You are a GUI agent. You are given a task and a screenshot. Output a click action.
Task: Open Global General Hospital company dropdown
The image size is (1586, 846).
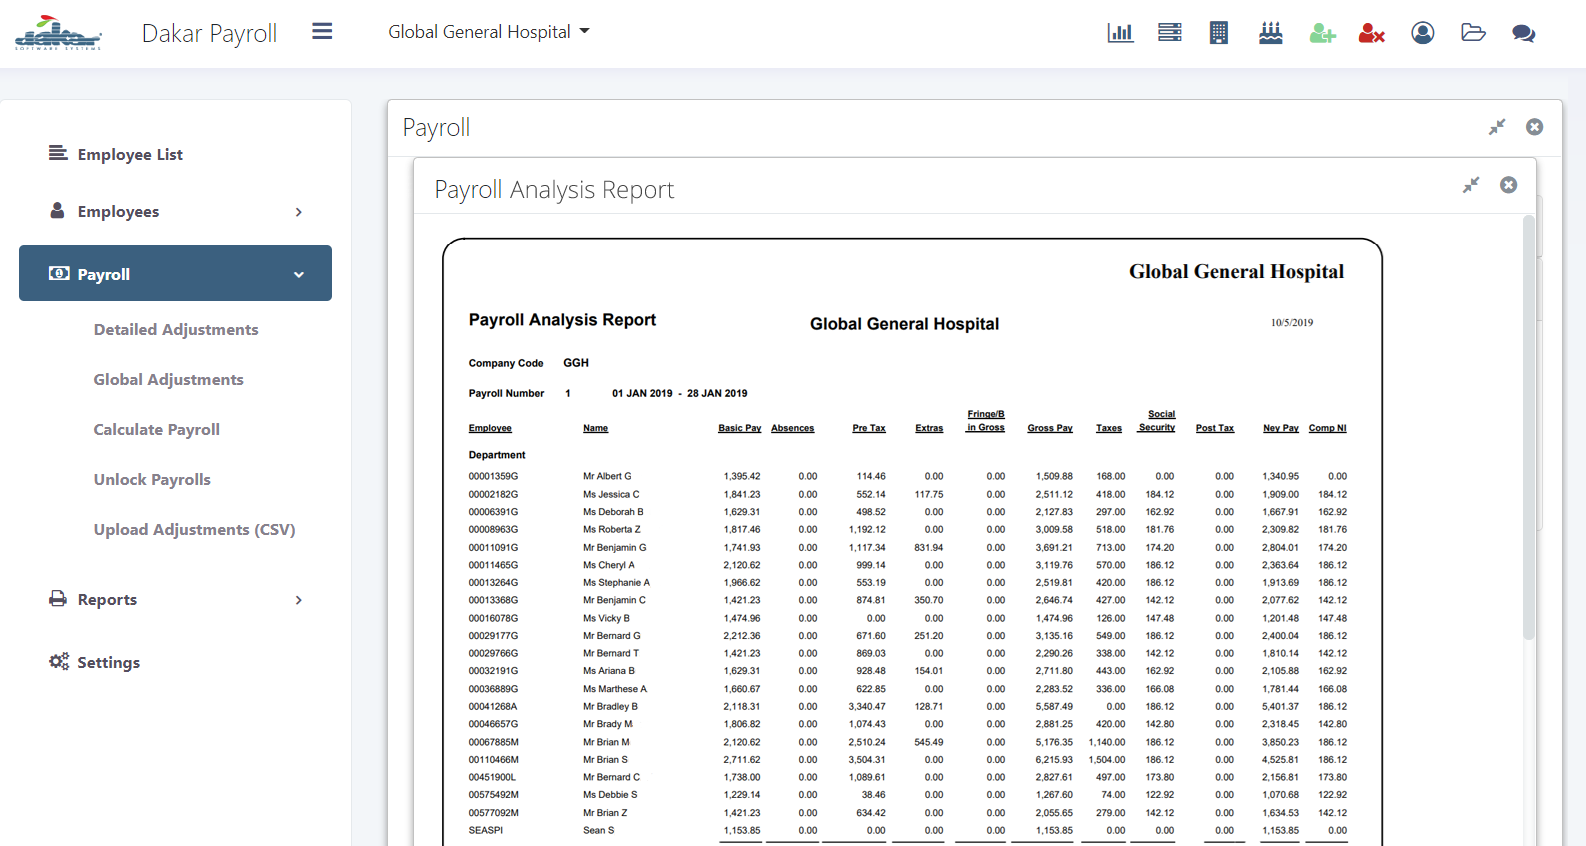coord(489,32)
